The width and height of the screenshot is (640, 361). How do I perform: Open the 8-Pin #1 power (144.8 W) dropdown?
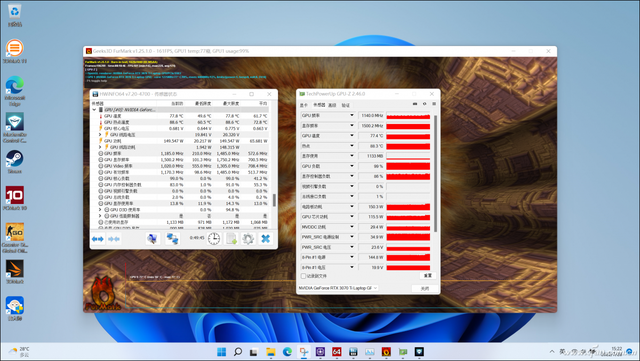pos(352,257)
